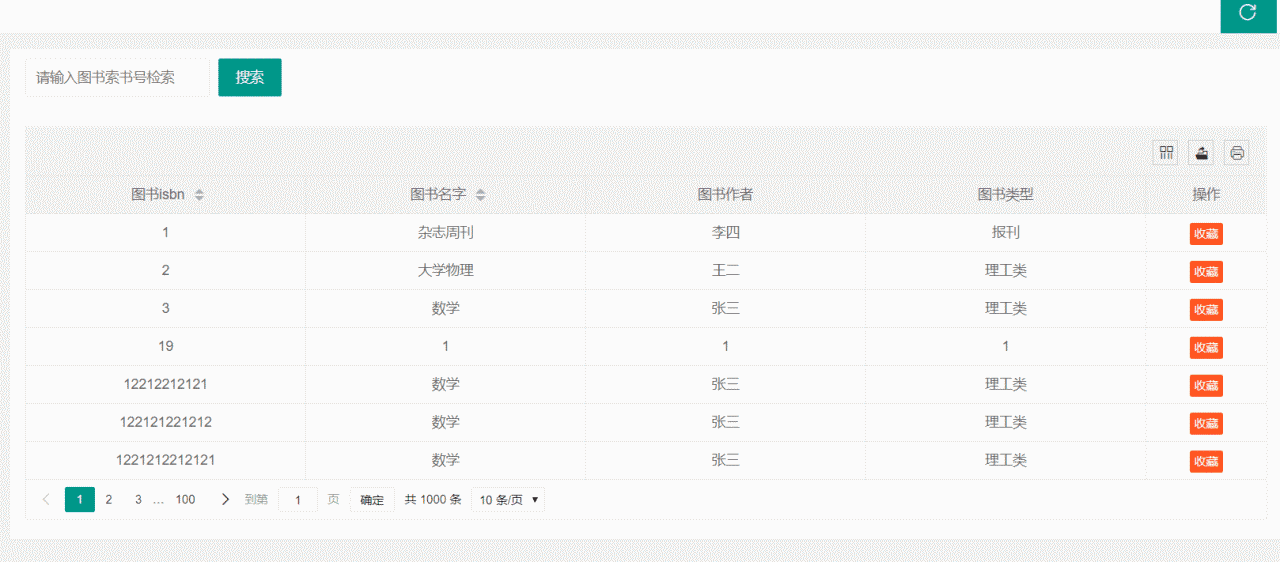The height and width of the screenshot is (562, 1280).
Task: Click isbn cell 19
Action: tap(165, 346)
